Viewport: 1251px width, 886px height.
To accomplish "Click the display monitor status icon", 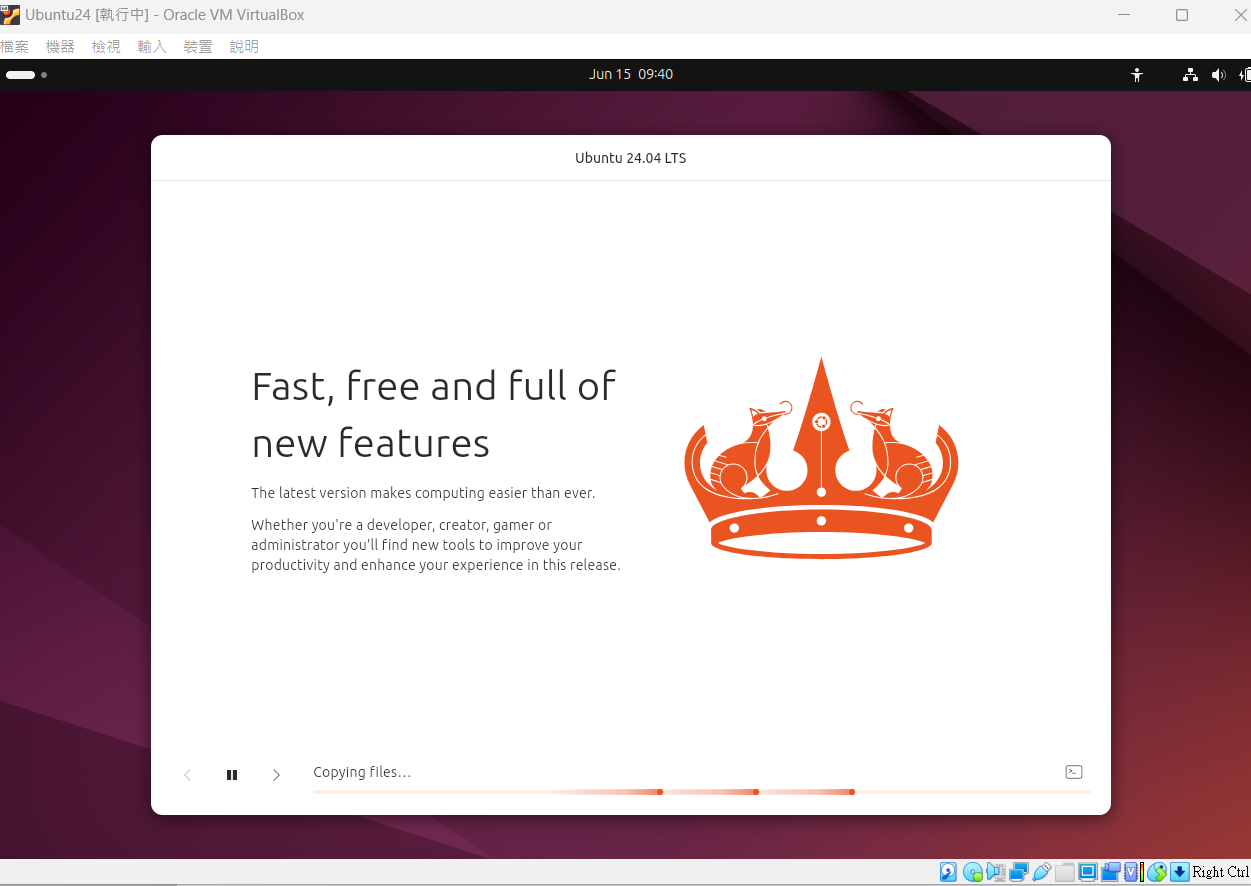I will coord(1088,872).
